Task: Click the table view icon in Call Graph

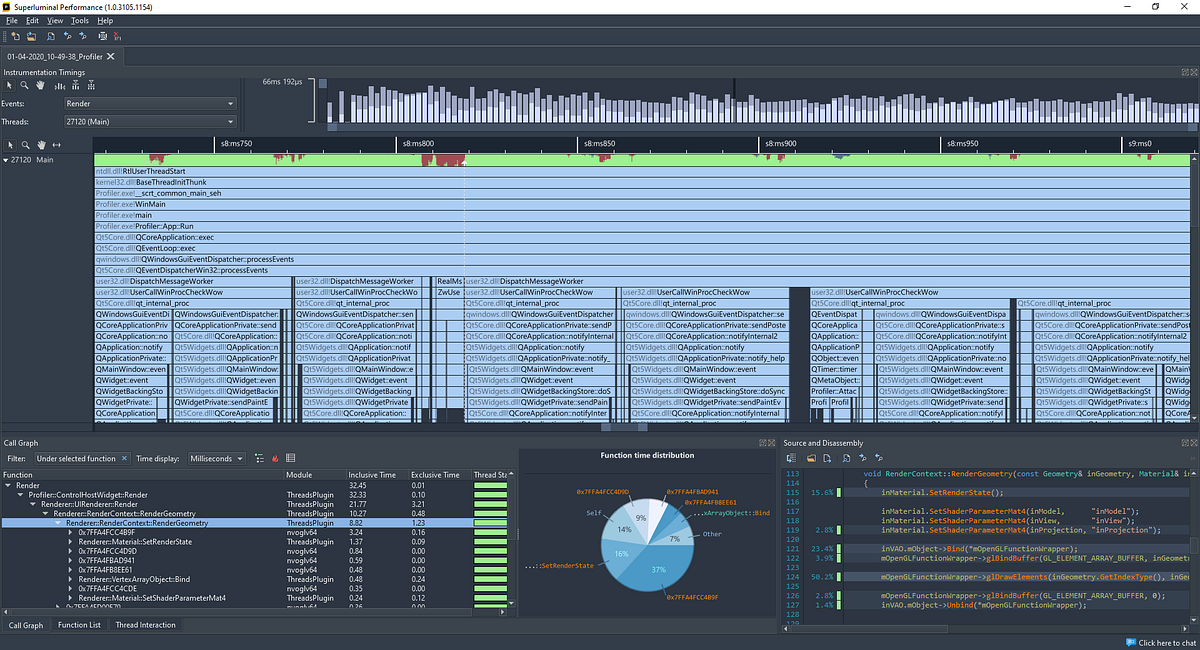Action: click(289, 458)
